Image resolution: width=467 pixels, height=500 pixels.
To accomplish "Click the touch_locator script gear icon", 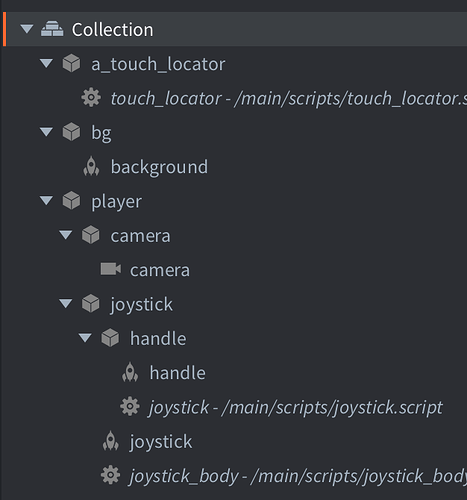I will 91,98.
